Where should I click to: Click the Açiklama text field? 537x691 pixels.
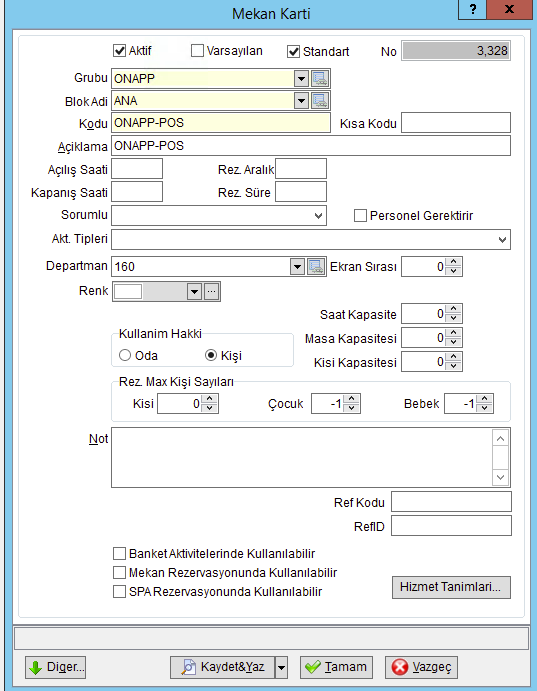pyautogui.click(x=311, y=146)
